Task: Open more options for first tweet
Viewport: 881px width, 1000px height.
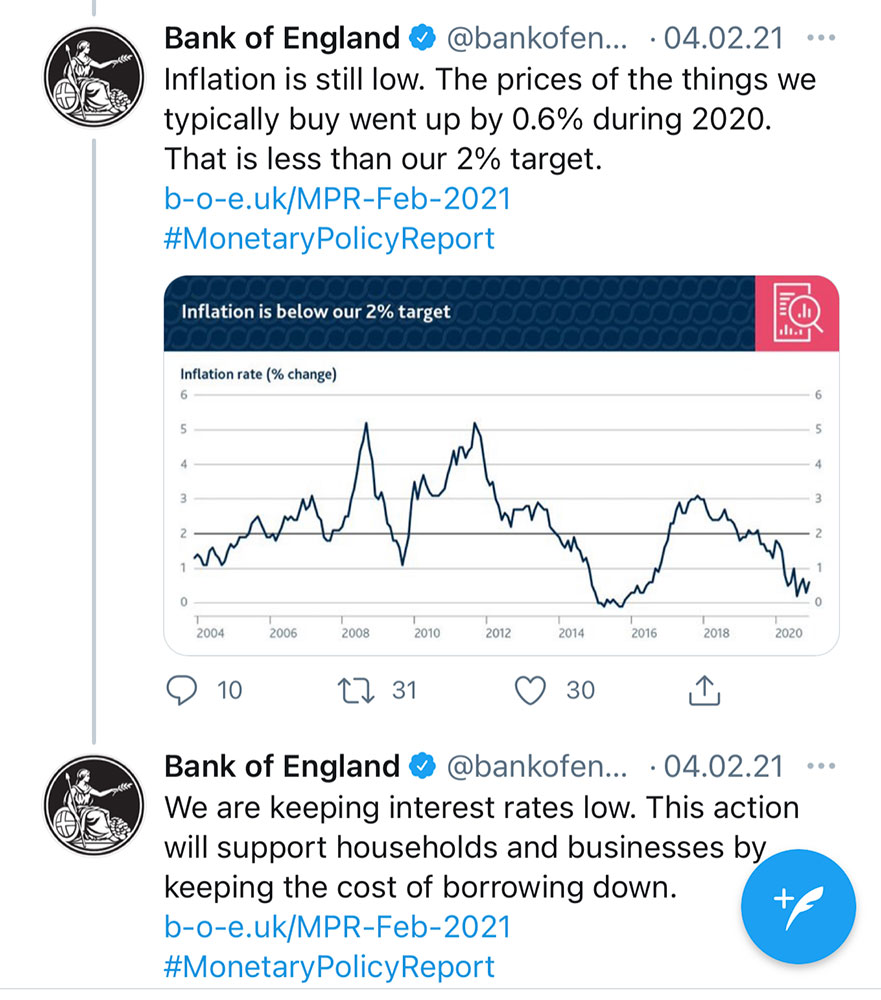Action: (820, 39)
